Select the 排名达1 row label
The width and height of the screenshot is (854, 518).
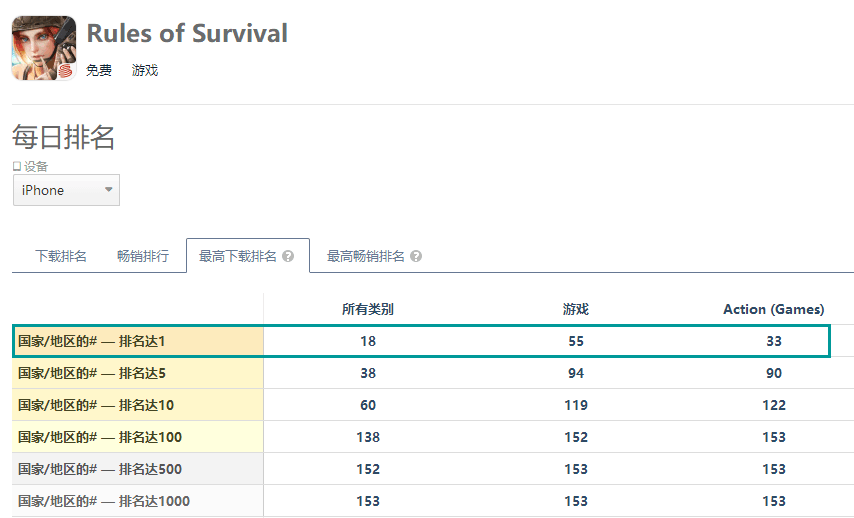point(92,341)
